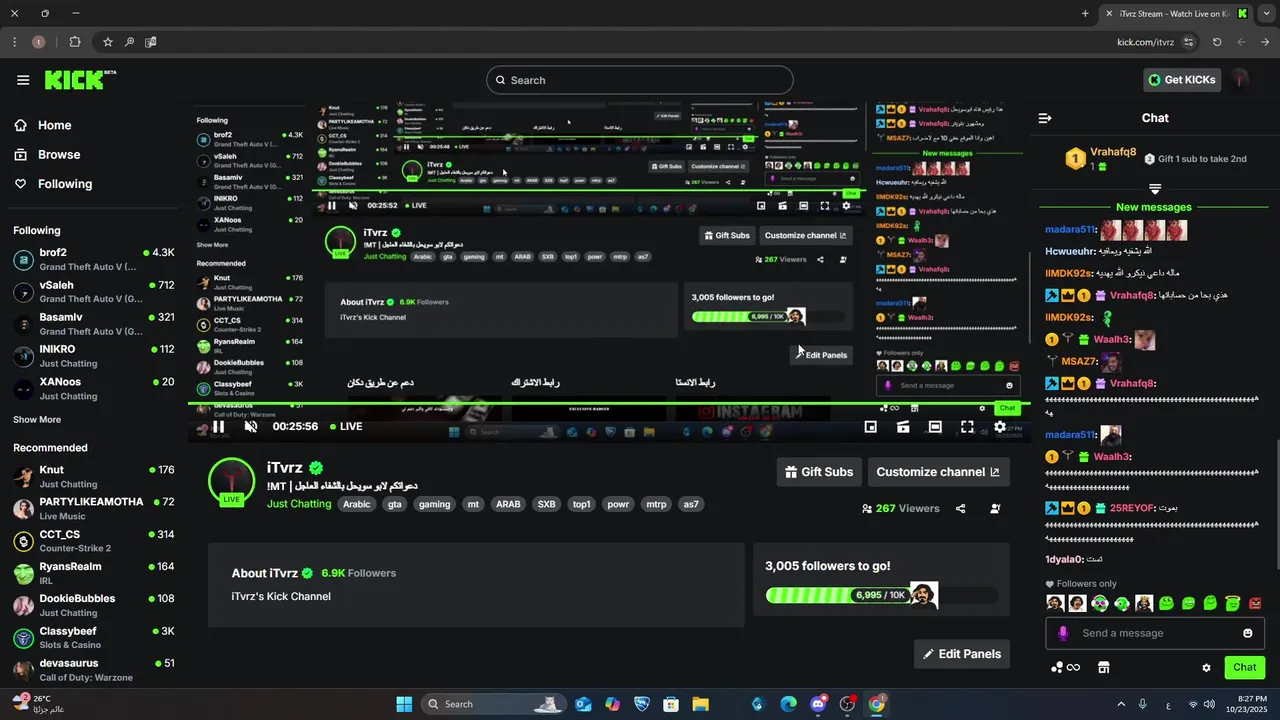This screenshot has width=1280, height=720.
Task: Open Customize channel link
Action: pyautogui.click(x=938, y=472)
